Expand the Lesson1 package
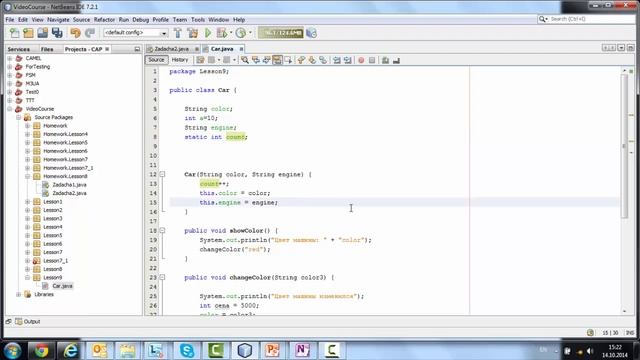Viewport: 640px width, 360px height. (x=27, y=202)
